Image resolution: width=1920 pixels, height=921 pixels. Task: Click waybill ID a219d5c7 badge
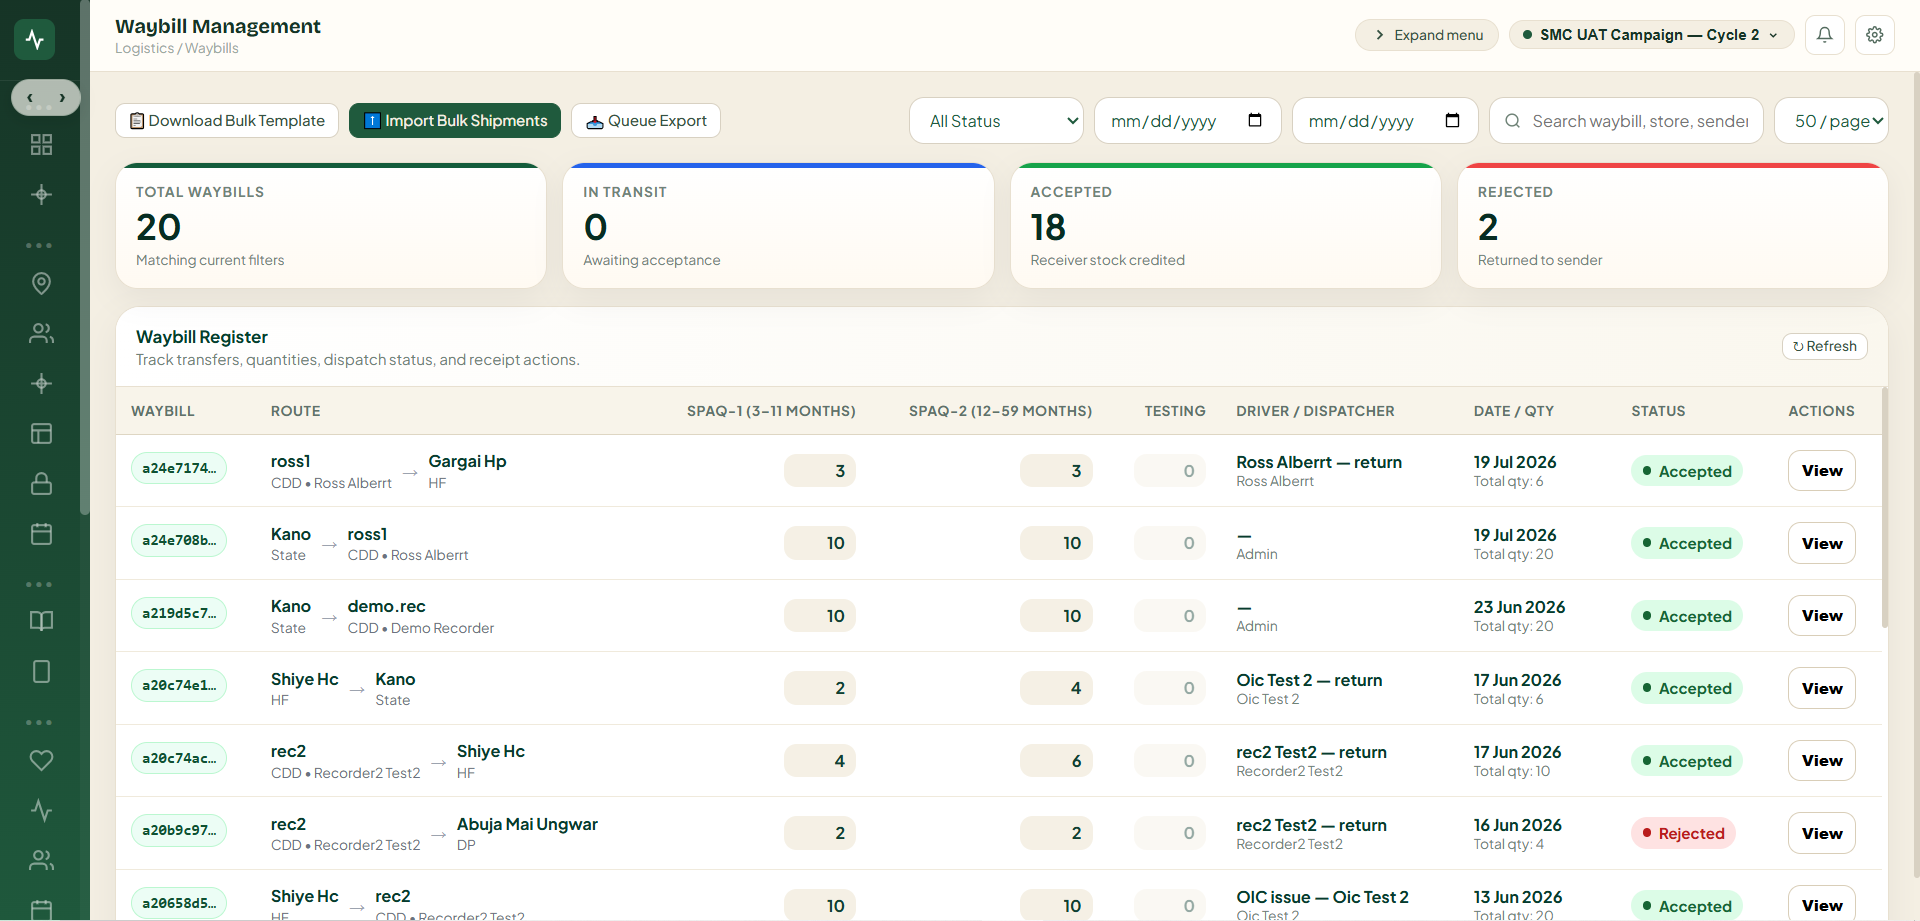[179, 613]
